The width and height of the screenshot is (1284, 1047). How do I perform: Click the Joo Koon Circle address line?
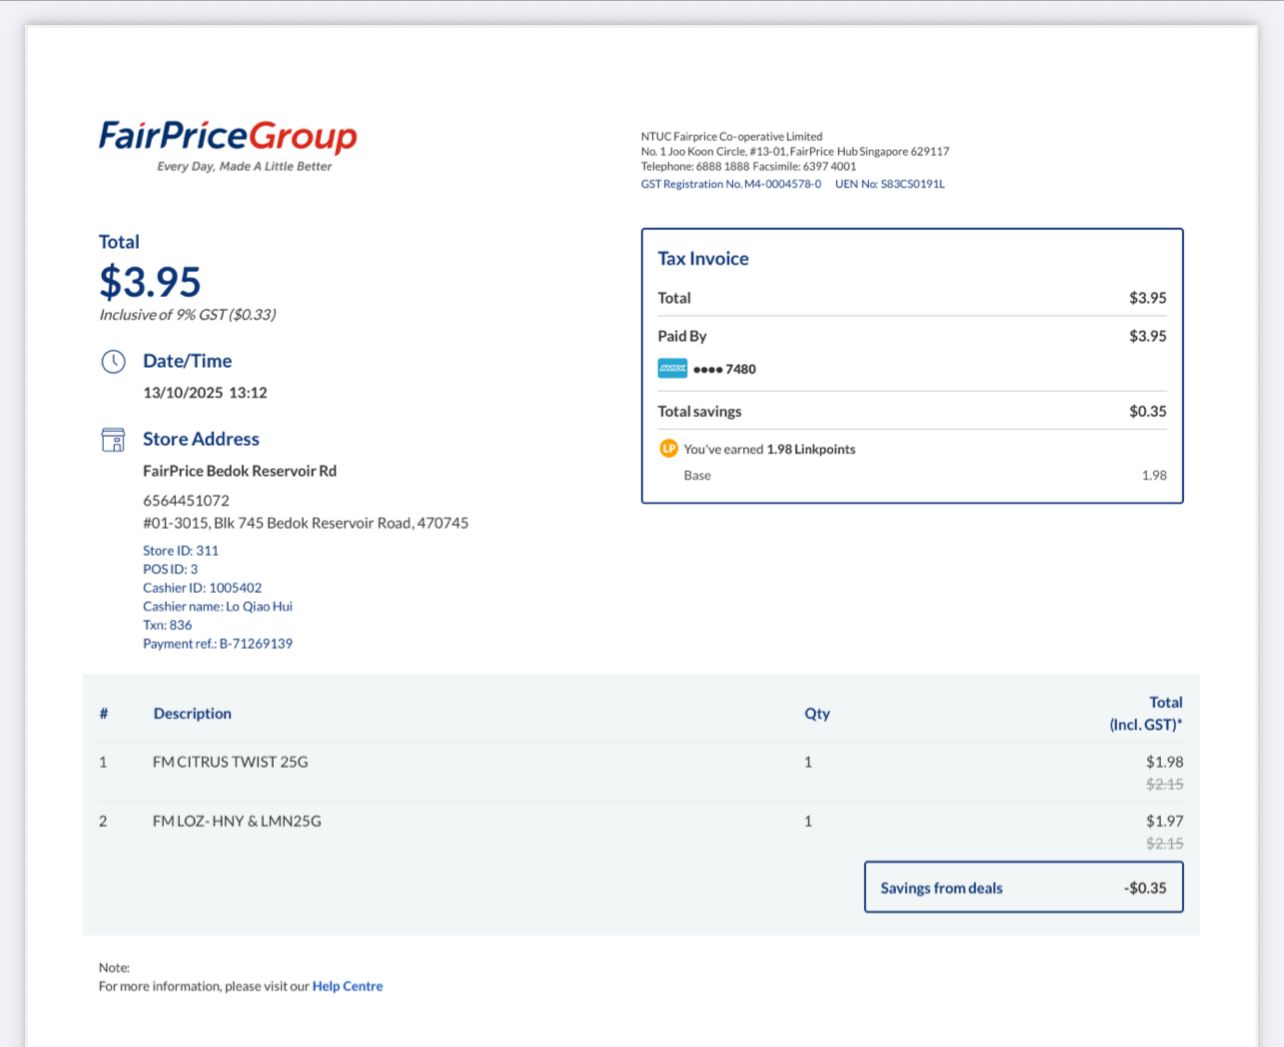click(795, 152)
